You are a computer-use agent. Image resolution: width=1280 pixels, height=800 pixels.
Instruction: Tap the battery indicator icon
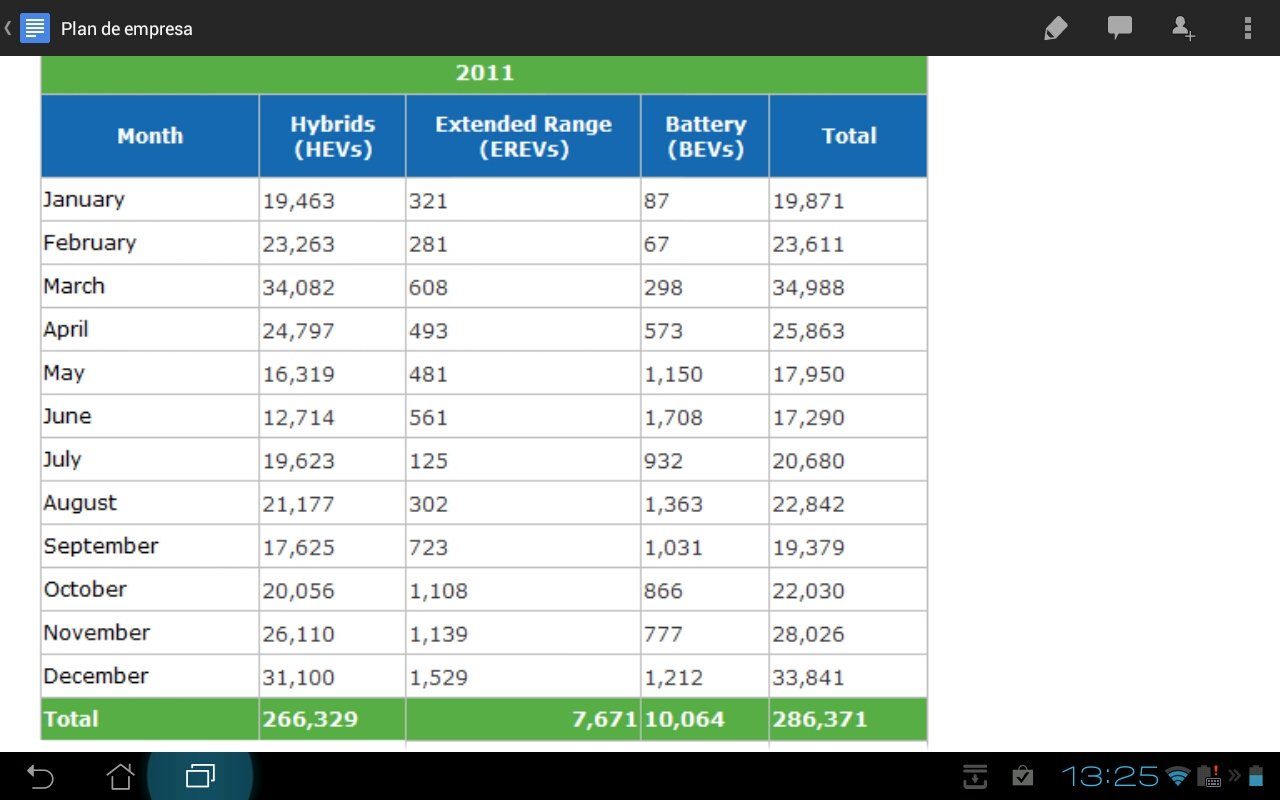(1256, 776)
